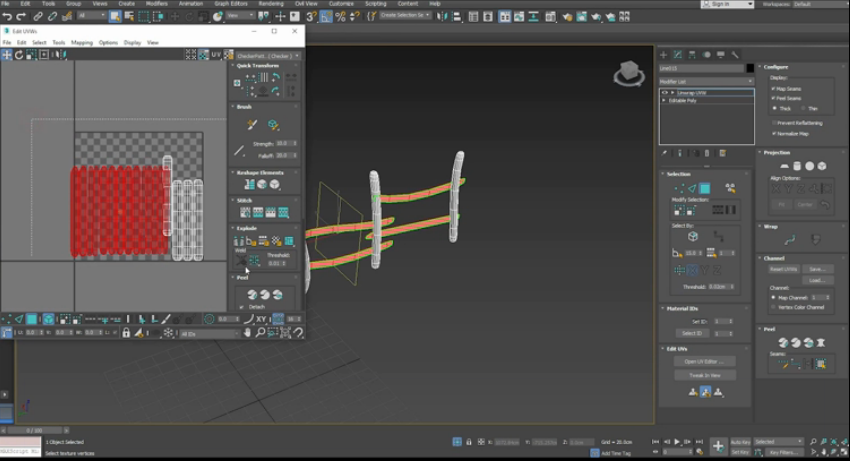
Task: Click the Straighten Selection icon in Reshape Elements
Action: (x=249, y=184)
